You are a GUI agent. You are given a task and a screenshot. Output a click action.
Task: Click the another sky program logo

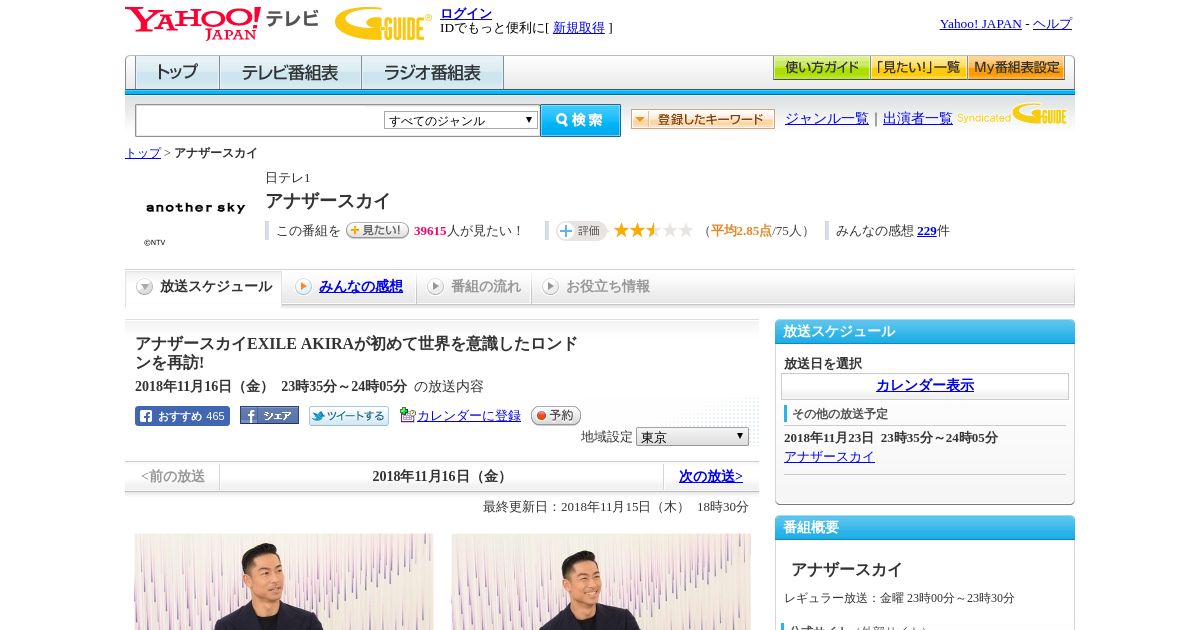(x=195, y=207)
